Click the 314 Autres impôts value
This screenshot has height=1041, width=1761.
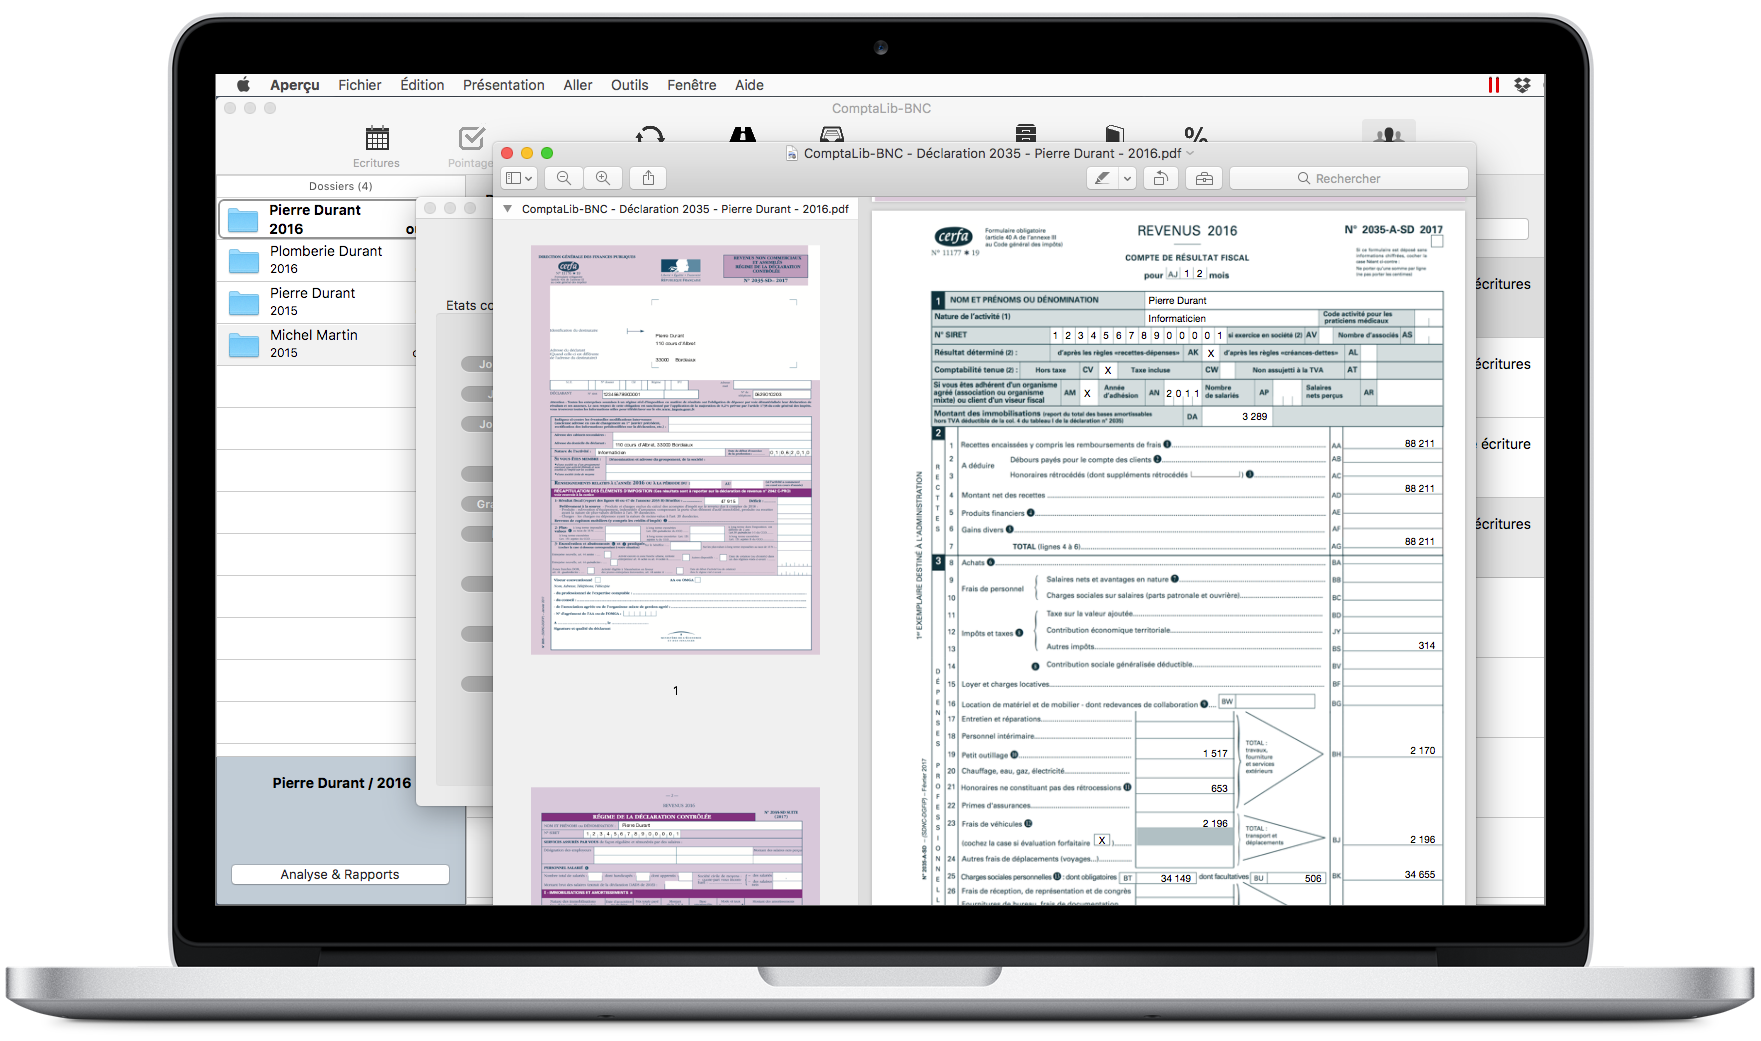click(x=1427, y=646)
